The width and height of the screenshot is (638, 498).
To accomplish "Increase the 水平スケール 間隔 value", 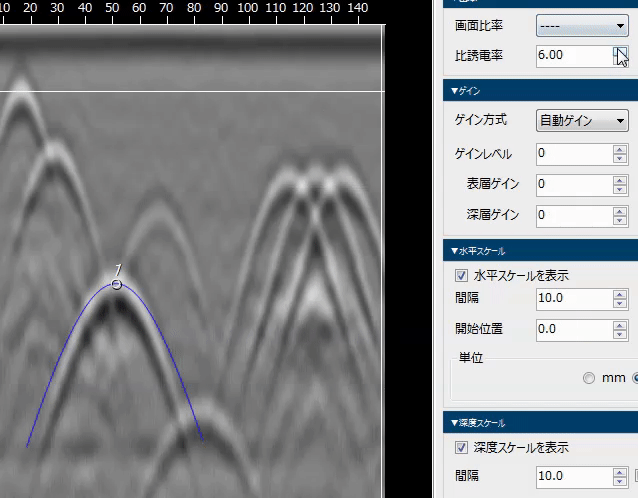I will 620,294.
